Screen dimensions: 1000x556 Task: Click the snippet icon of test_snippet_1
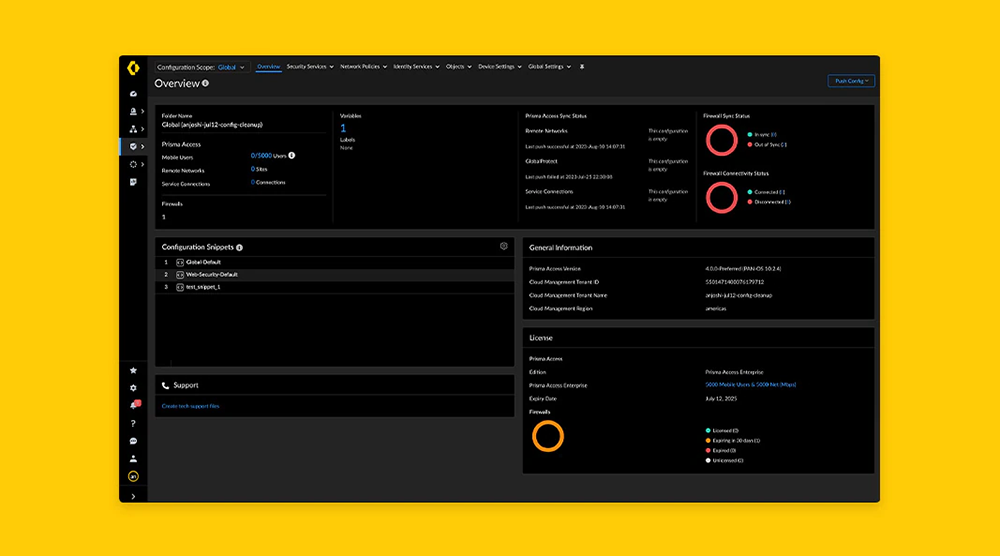point(180,287)
